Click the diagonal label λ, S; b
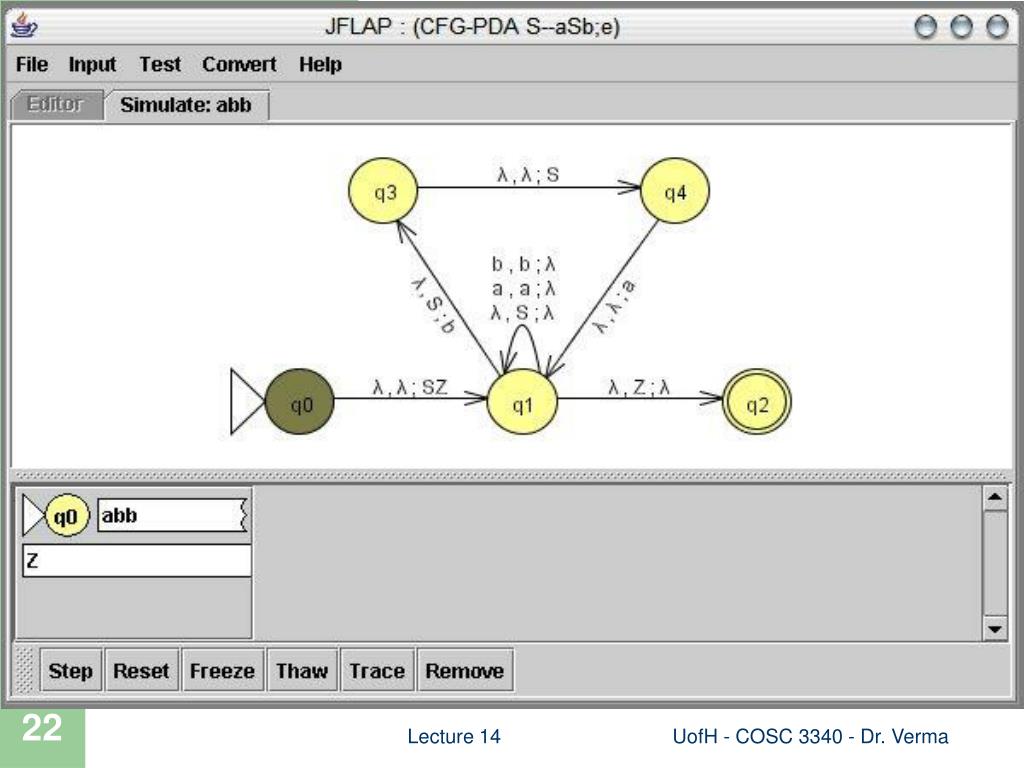The image size is (1024, 768). 433,304
